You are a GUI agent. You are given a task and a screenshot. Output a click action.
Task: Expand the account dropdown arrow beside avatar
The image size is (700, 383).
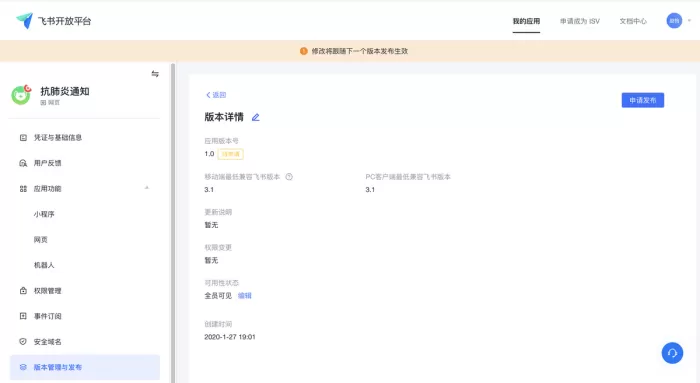[689, 21]
